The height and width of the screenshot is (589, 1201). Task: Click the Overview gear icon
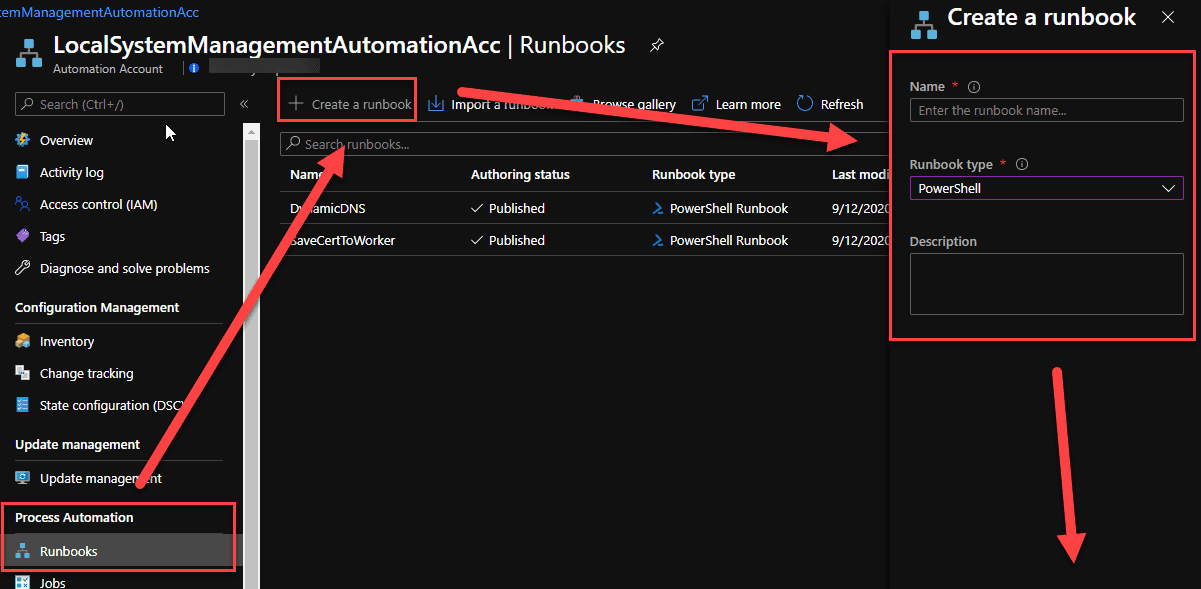point(23,141)
